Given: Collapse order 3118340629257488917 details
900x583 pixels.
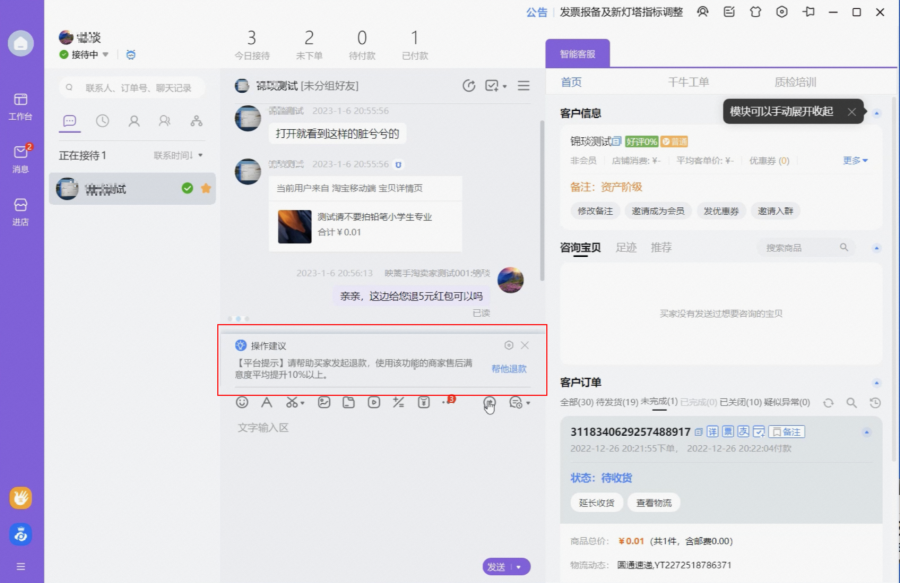Looking at the screenshot, I should click(x=867, y=432).
